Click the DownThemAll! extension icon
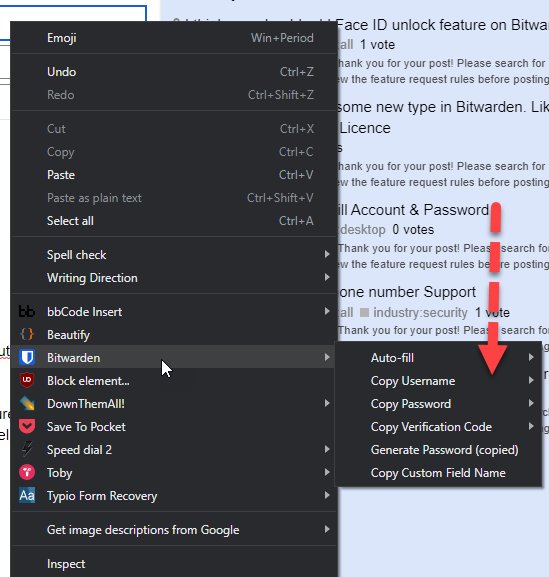549x577 pixels. click(x=27, y=403)
